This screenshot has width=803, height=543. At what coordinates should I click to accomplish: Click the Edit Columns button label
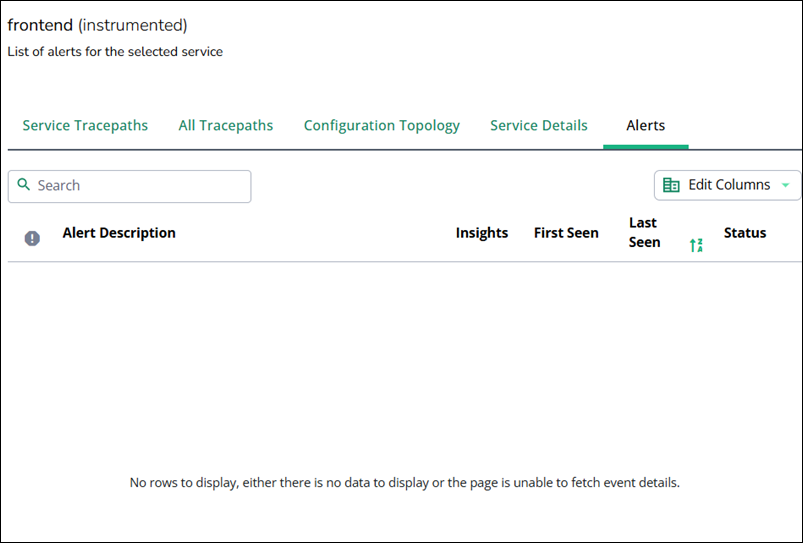coord(729,185)
